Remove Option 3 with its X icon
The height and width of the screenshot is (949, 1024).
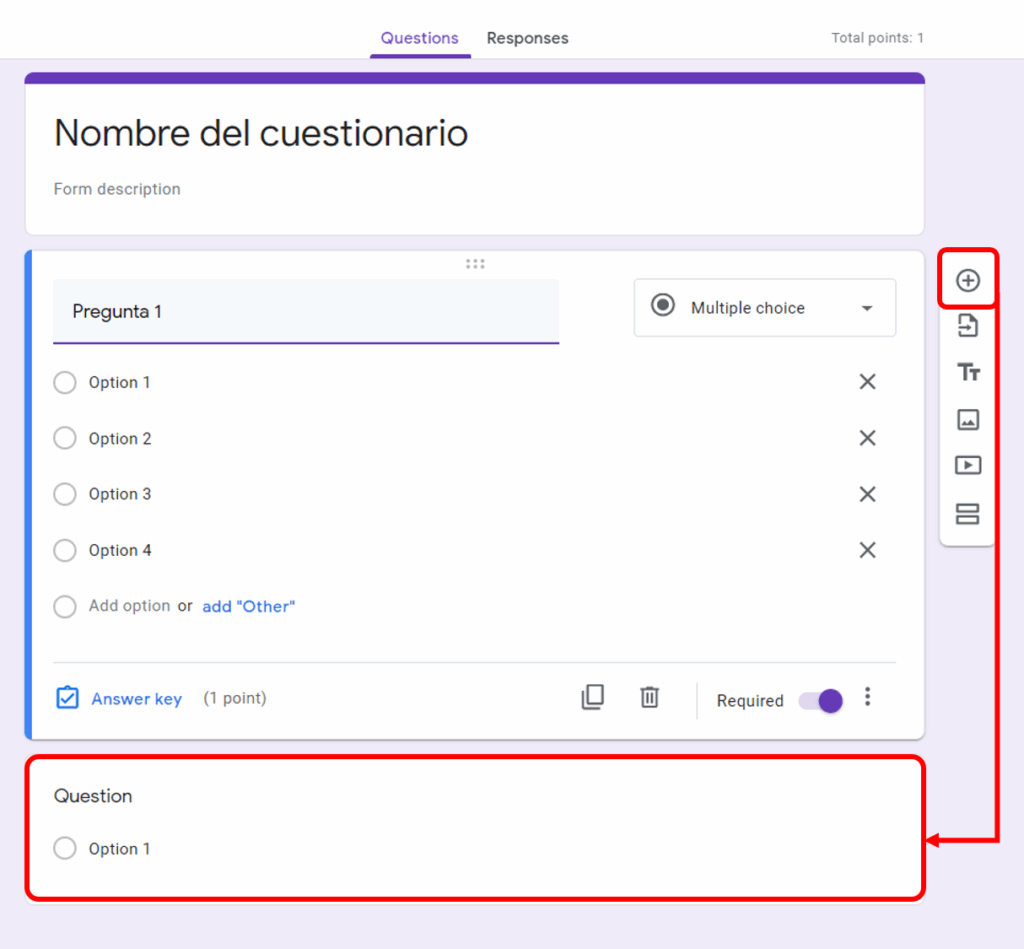pos(867,494)
